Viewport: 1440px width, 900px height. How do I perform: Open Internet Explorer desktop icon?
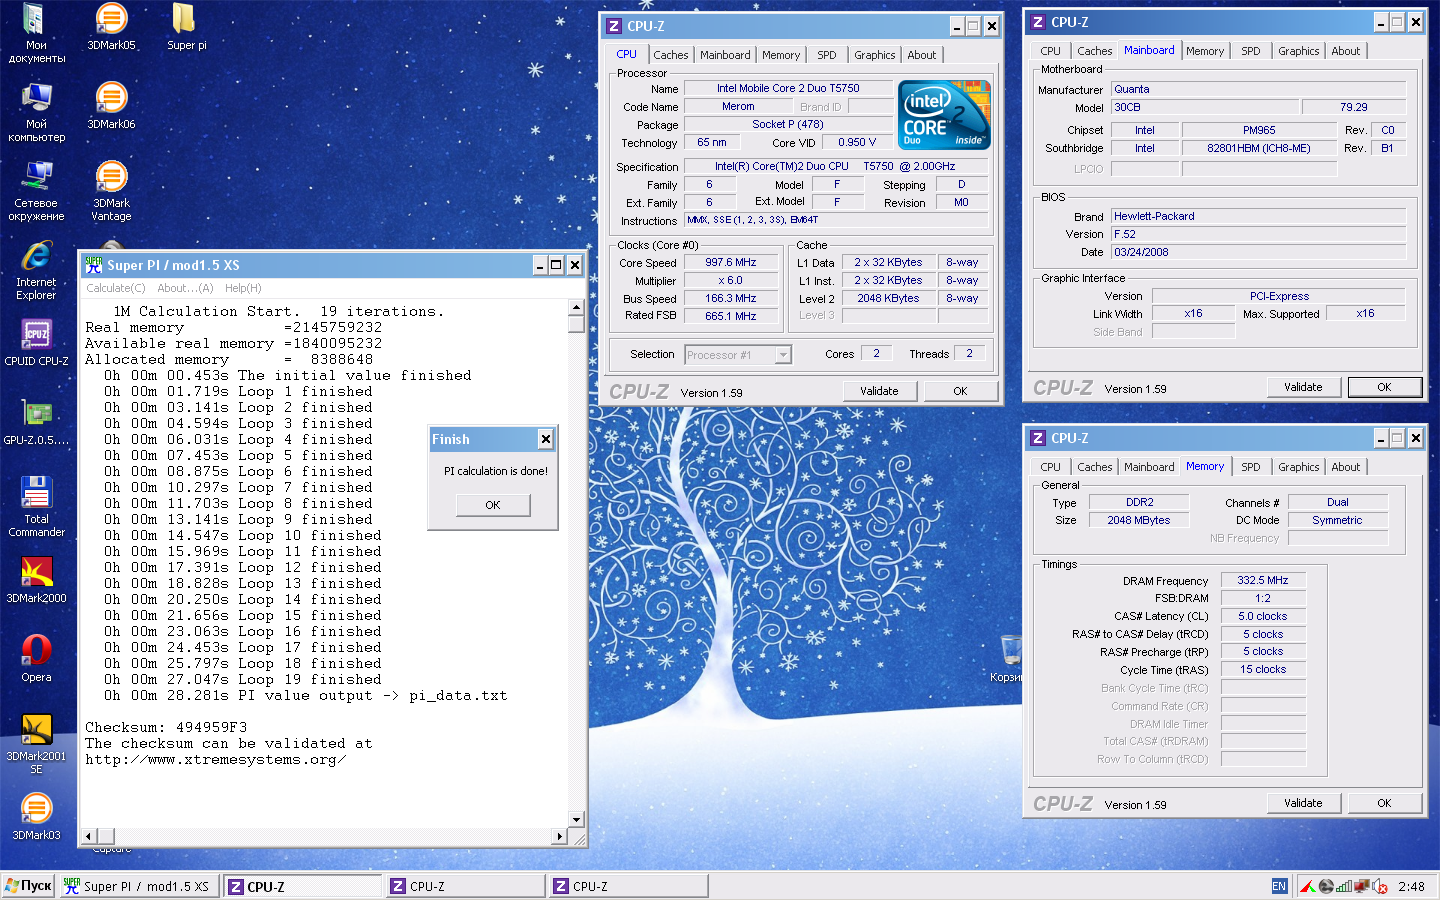[x=36, y=270]
